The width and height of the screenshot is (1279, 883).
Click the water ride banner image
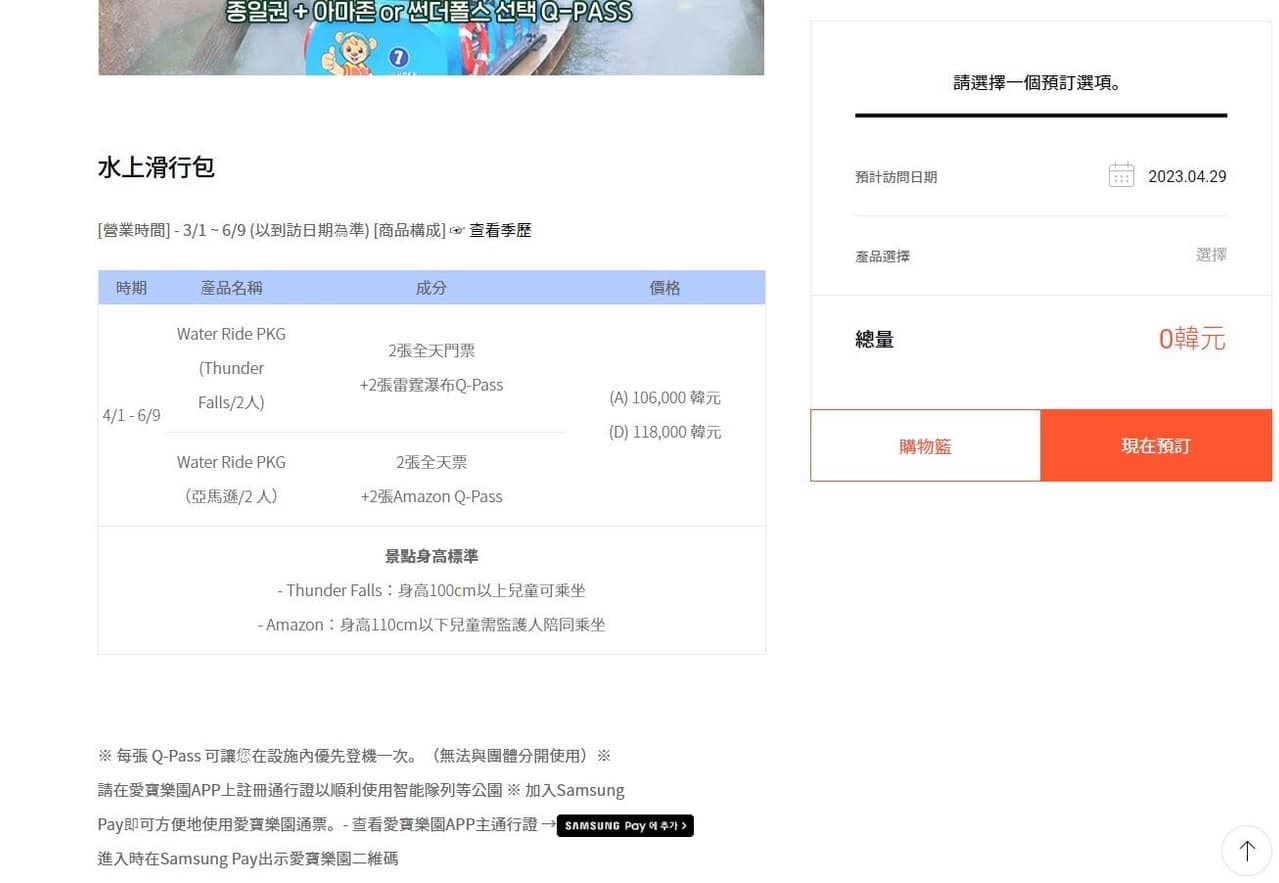click(x=431, y=37)
